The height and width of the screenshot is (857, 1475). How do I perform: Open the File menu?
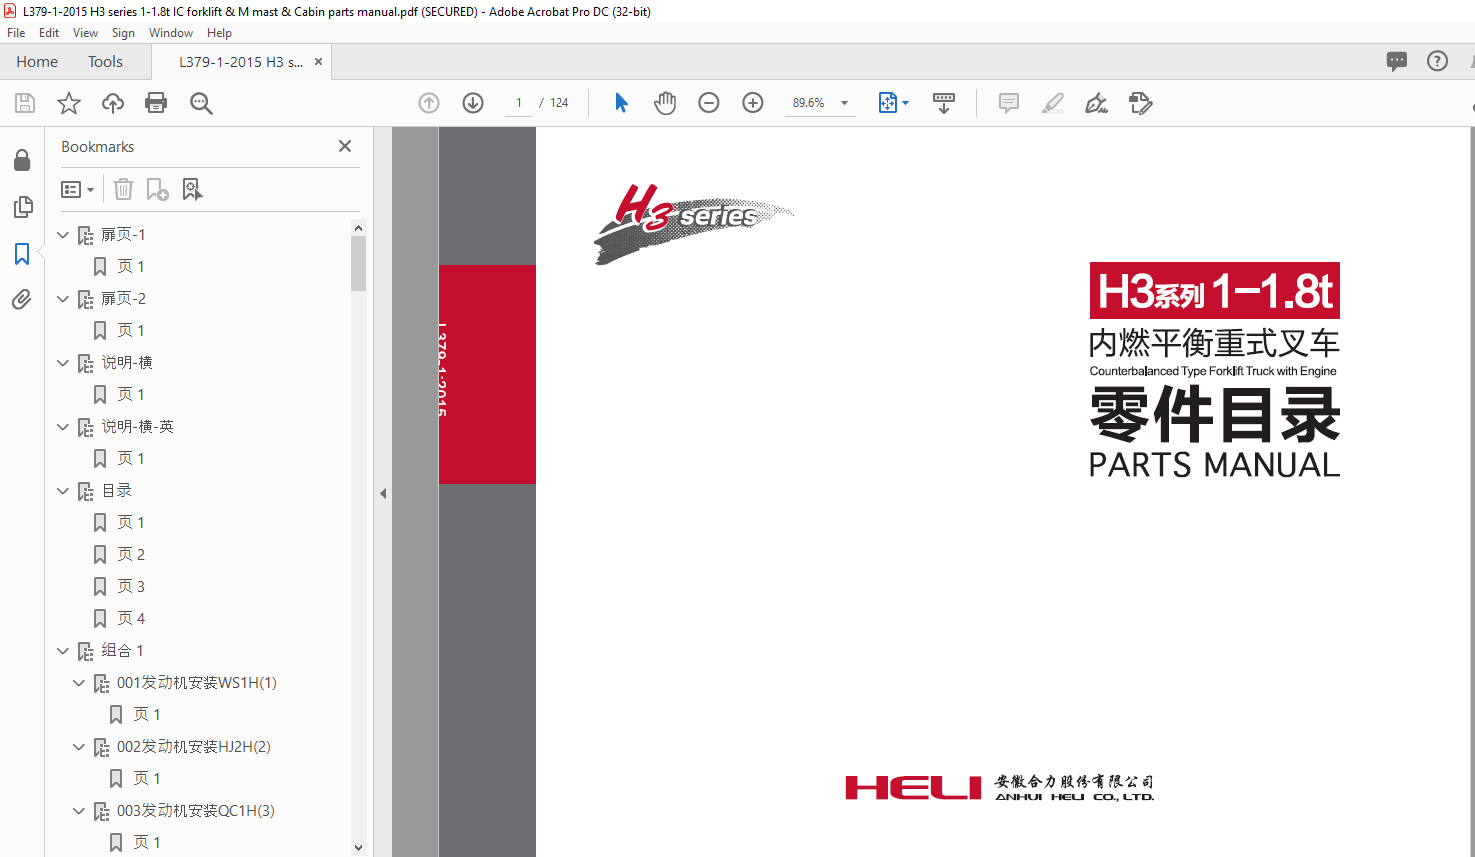16,33
